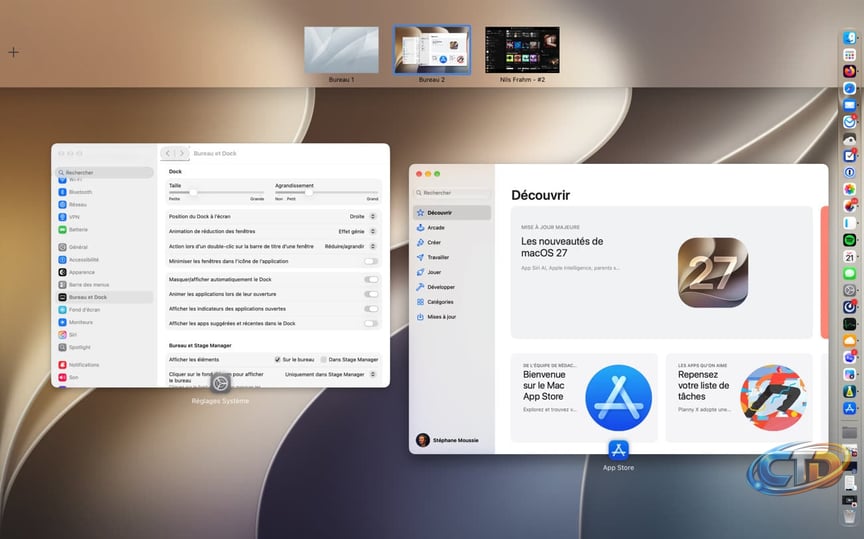864x539 pixels.
Task: Switch to Nils Frahm - #2 space
Action: 522,50
